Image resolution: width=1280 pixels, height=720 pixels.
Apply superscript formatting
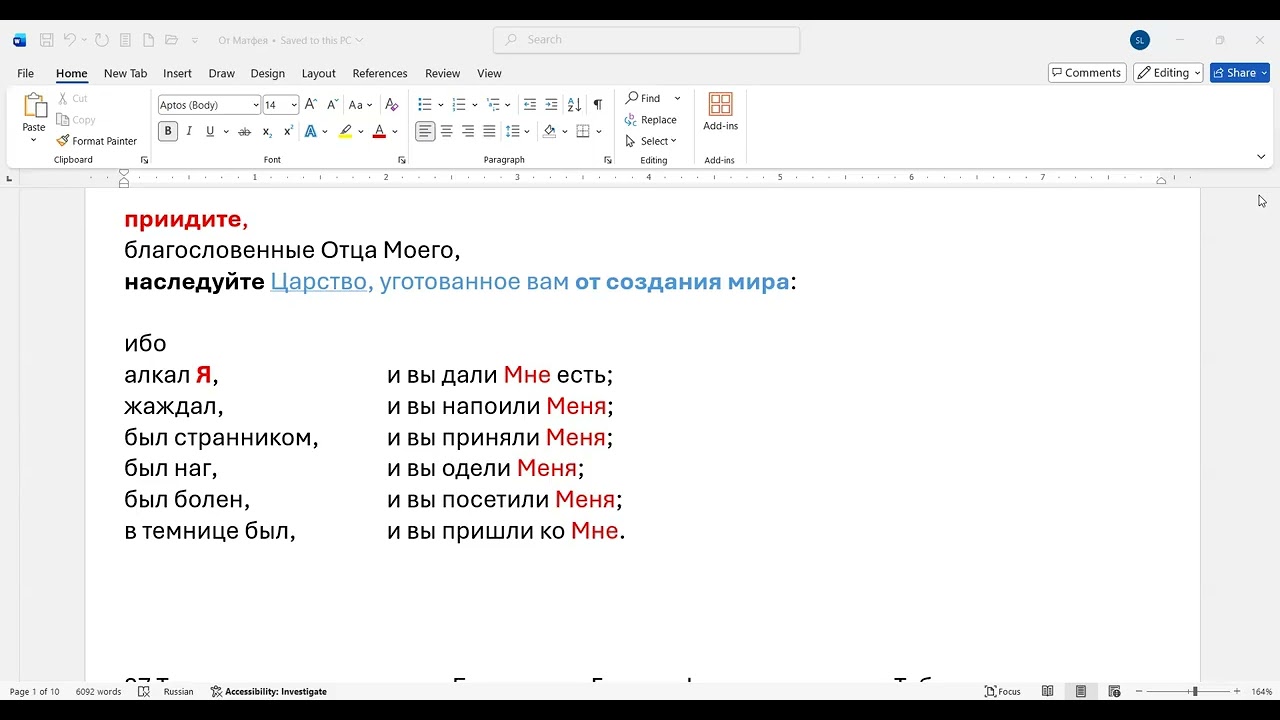[288, 131]
